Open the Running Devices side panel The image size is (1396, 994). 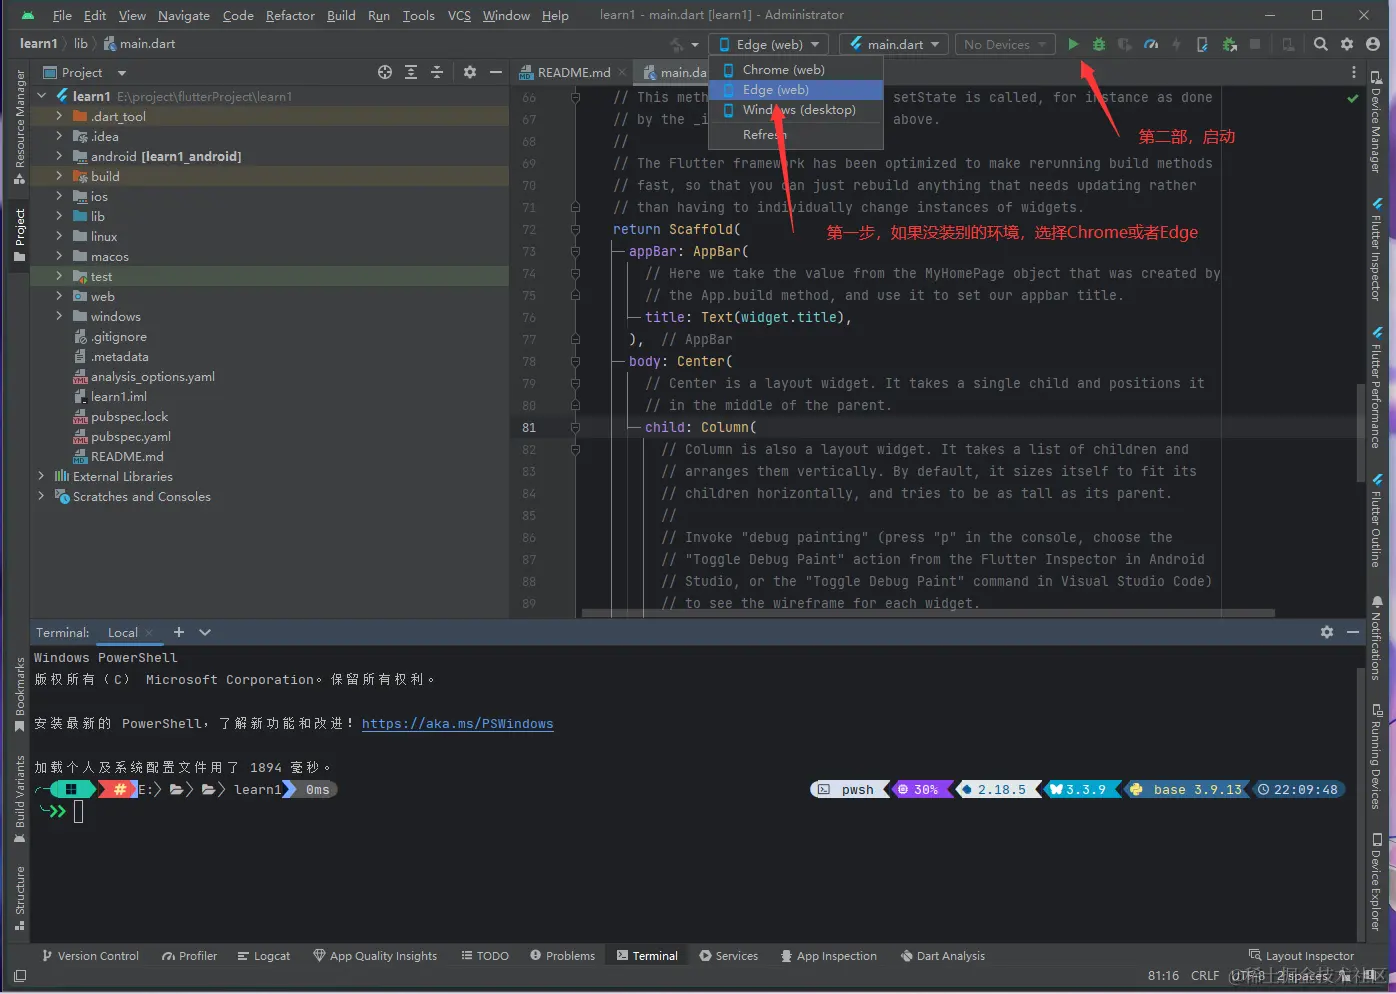[1376, 756]
